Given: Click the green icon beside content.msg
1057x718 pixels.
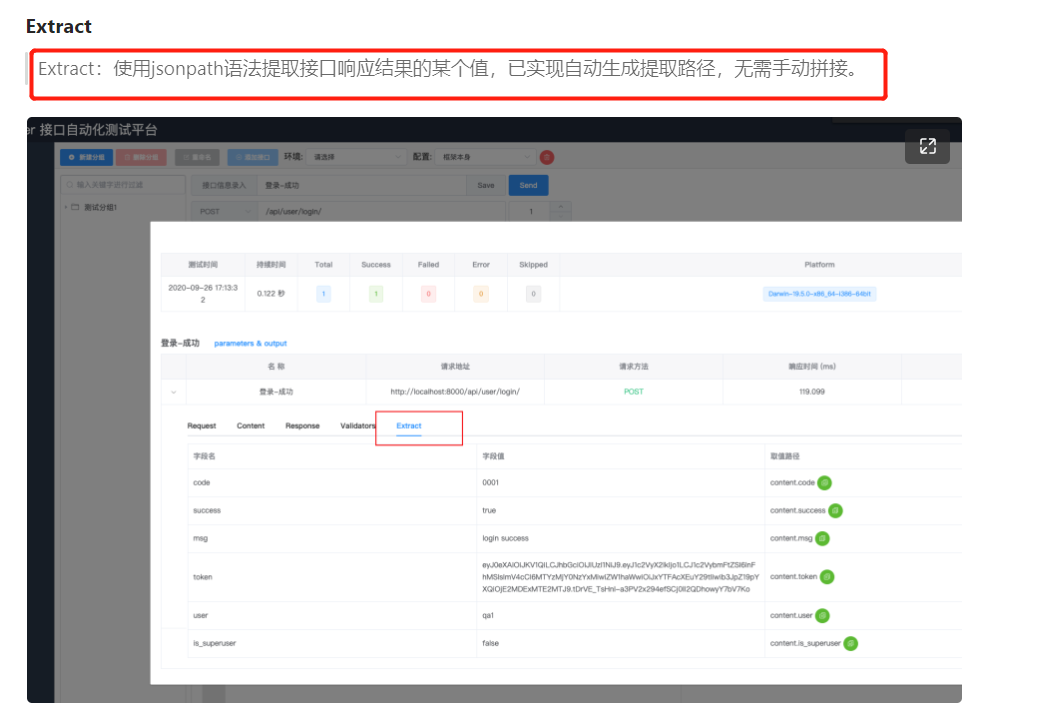Looking at the screenshot, I should click(x=822, y=538).
